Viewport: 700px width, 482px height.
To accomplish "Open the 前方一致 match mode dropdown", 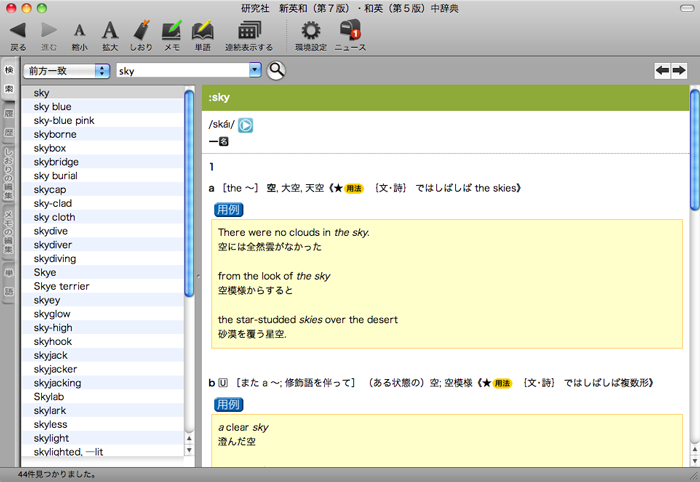I will (67, 71).
